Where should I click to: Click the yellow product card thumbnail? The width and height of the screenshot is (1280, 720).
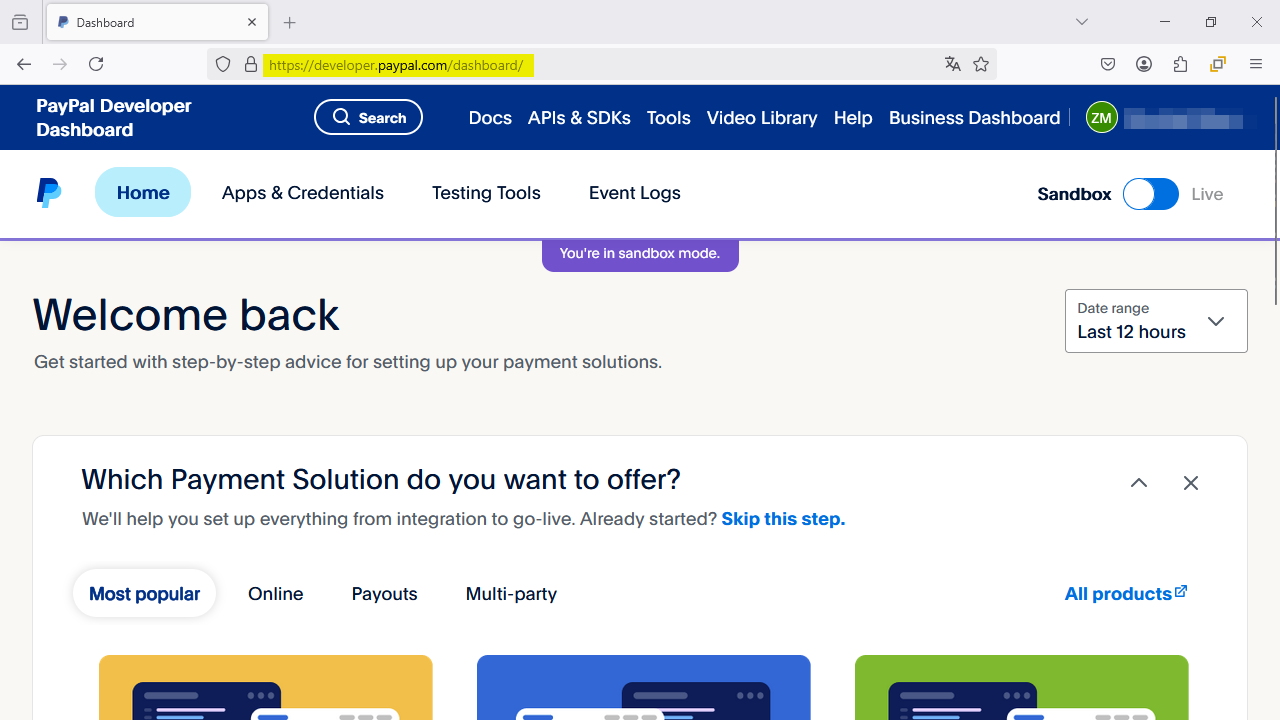click(266, 687)
